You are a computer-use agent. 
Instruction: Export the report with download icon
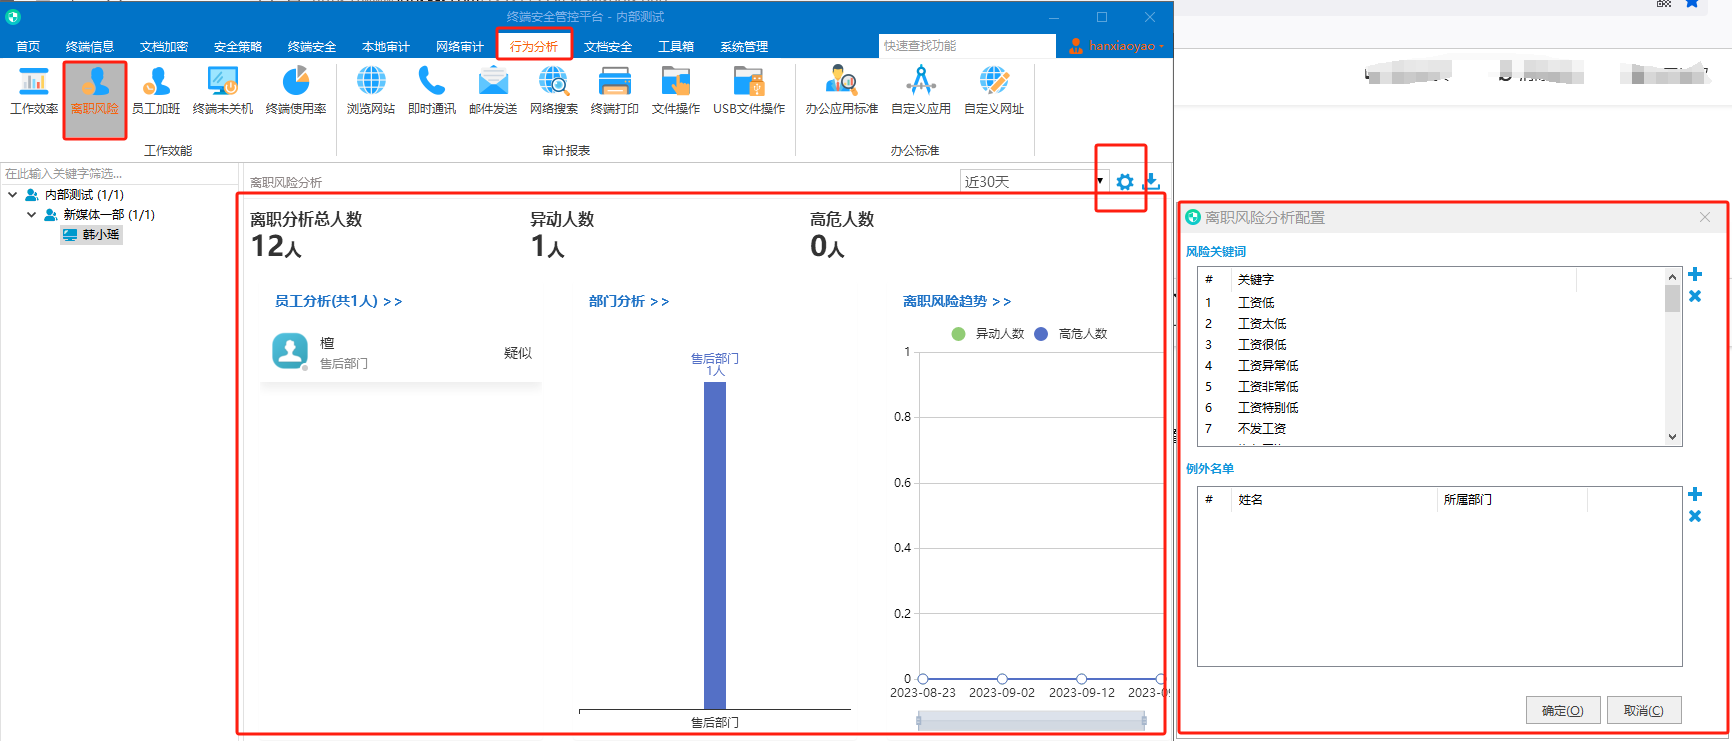click(1152, 182)
